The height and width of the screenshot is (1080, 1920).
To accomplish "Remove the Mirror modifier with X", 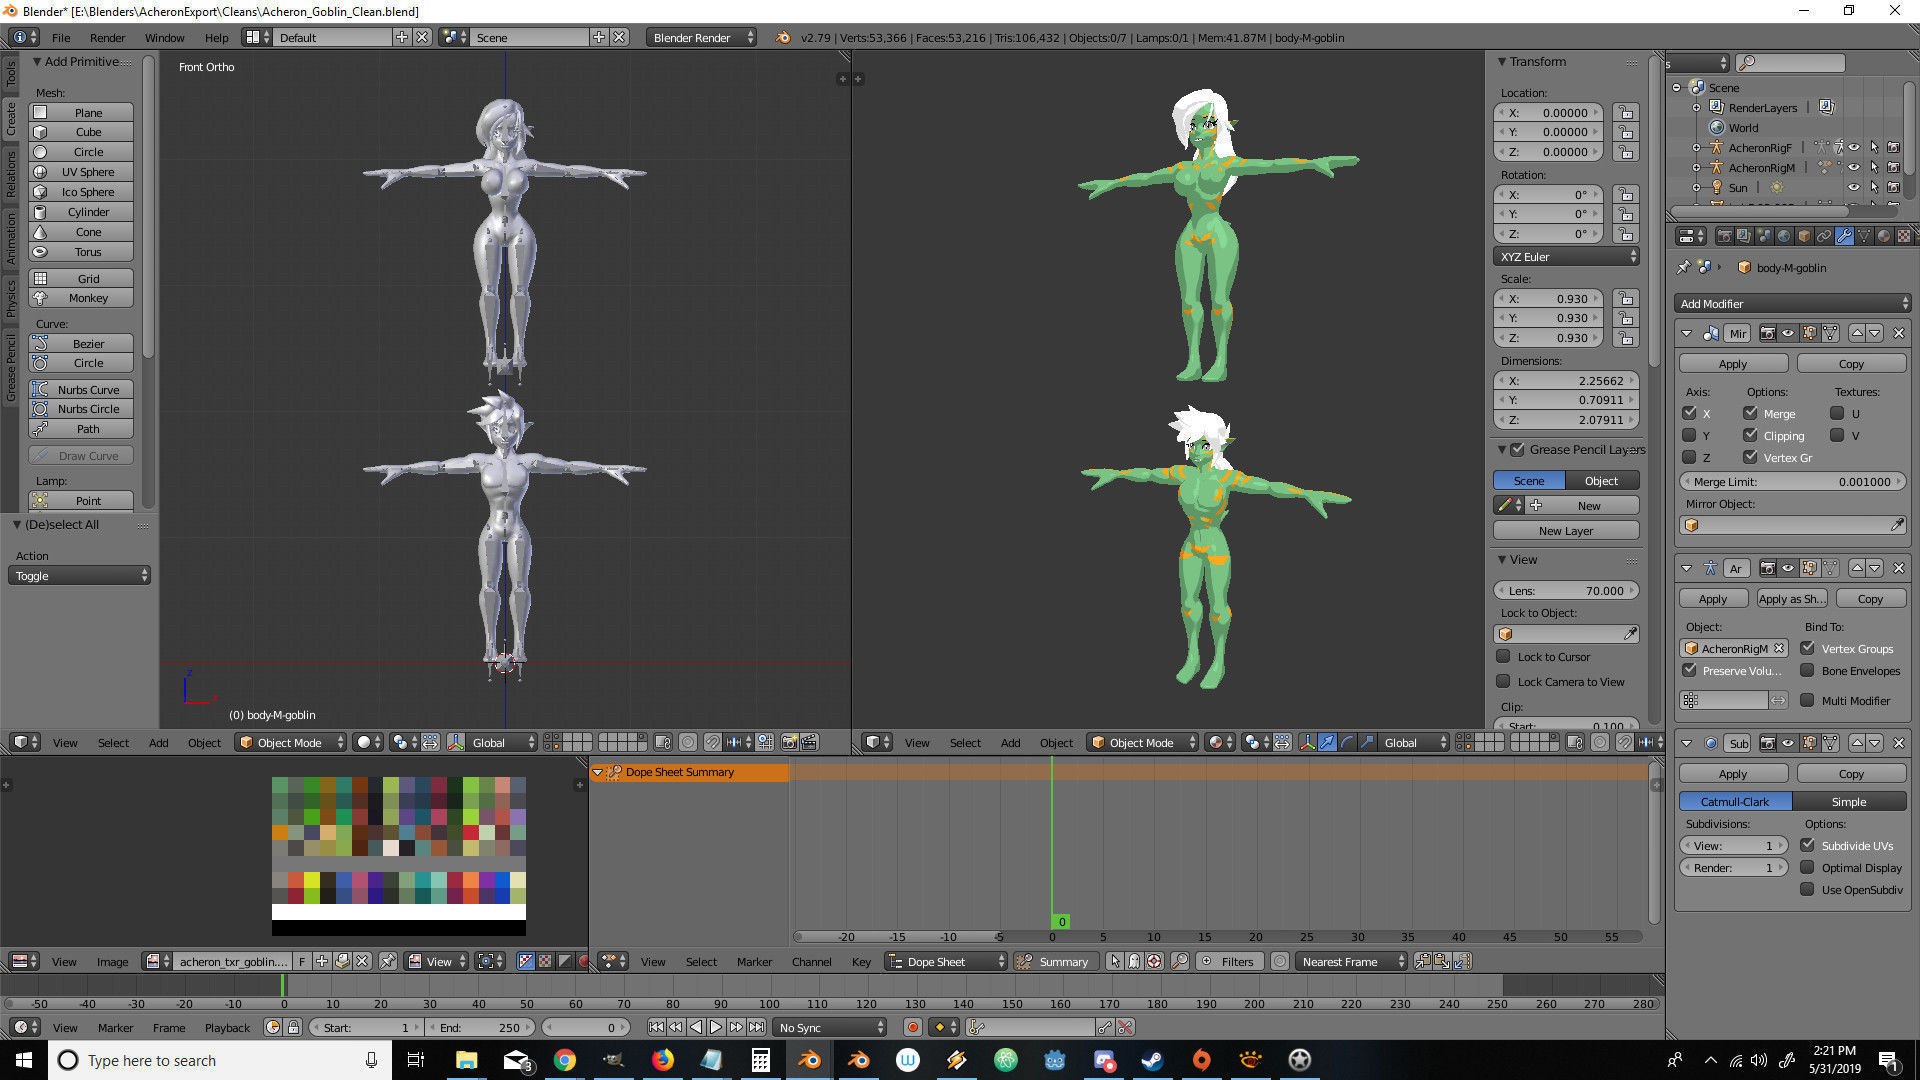I will (1898, 333).
